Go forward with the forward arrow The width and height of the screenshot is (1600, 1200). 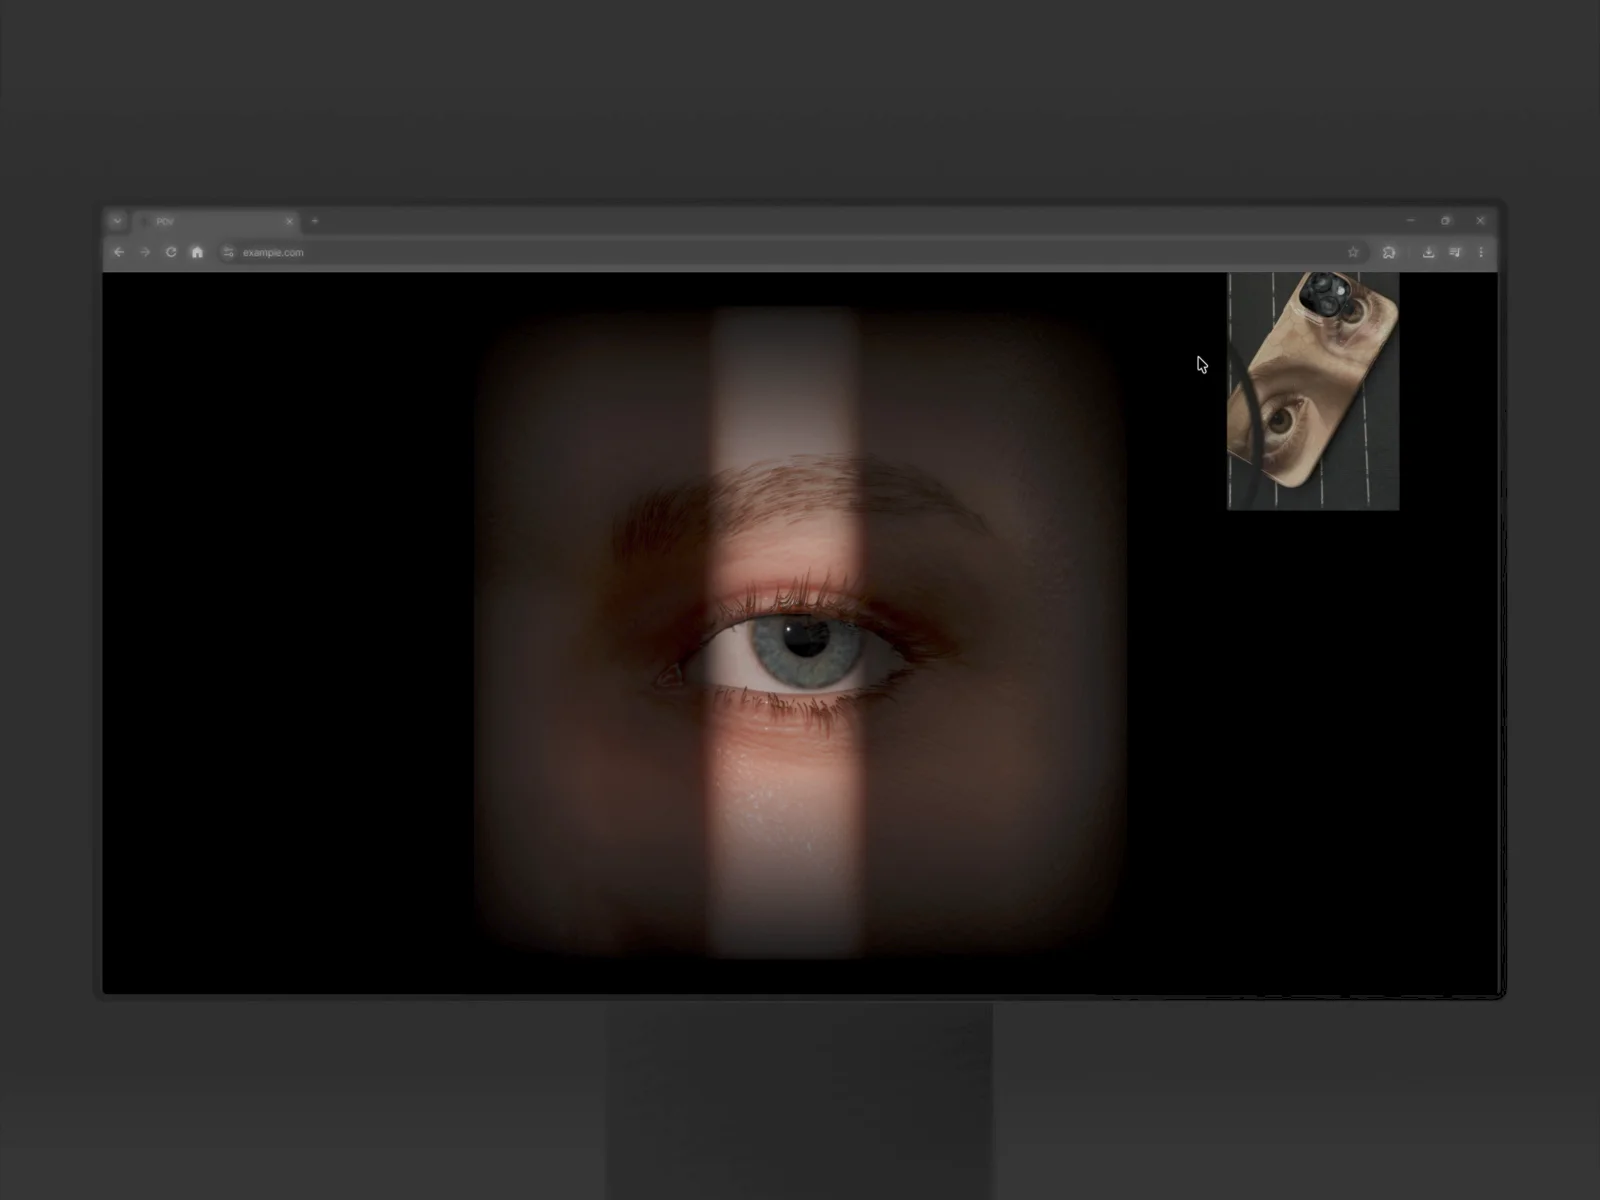coord(145,252)
